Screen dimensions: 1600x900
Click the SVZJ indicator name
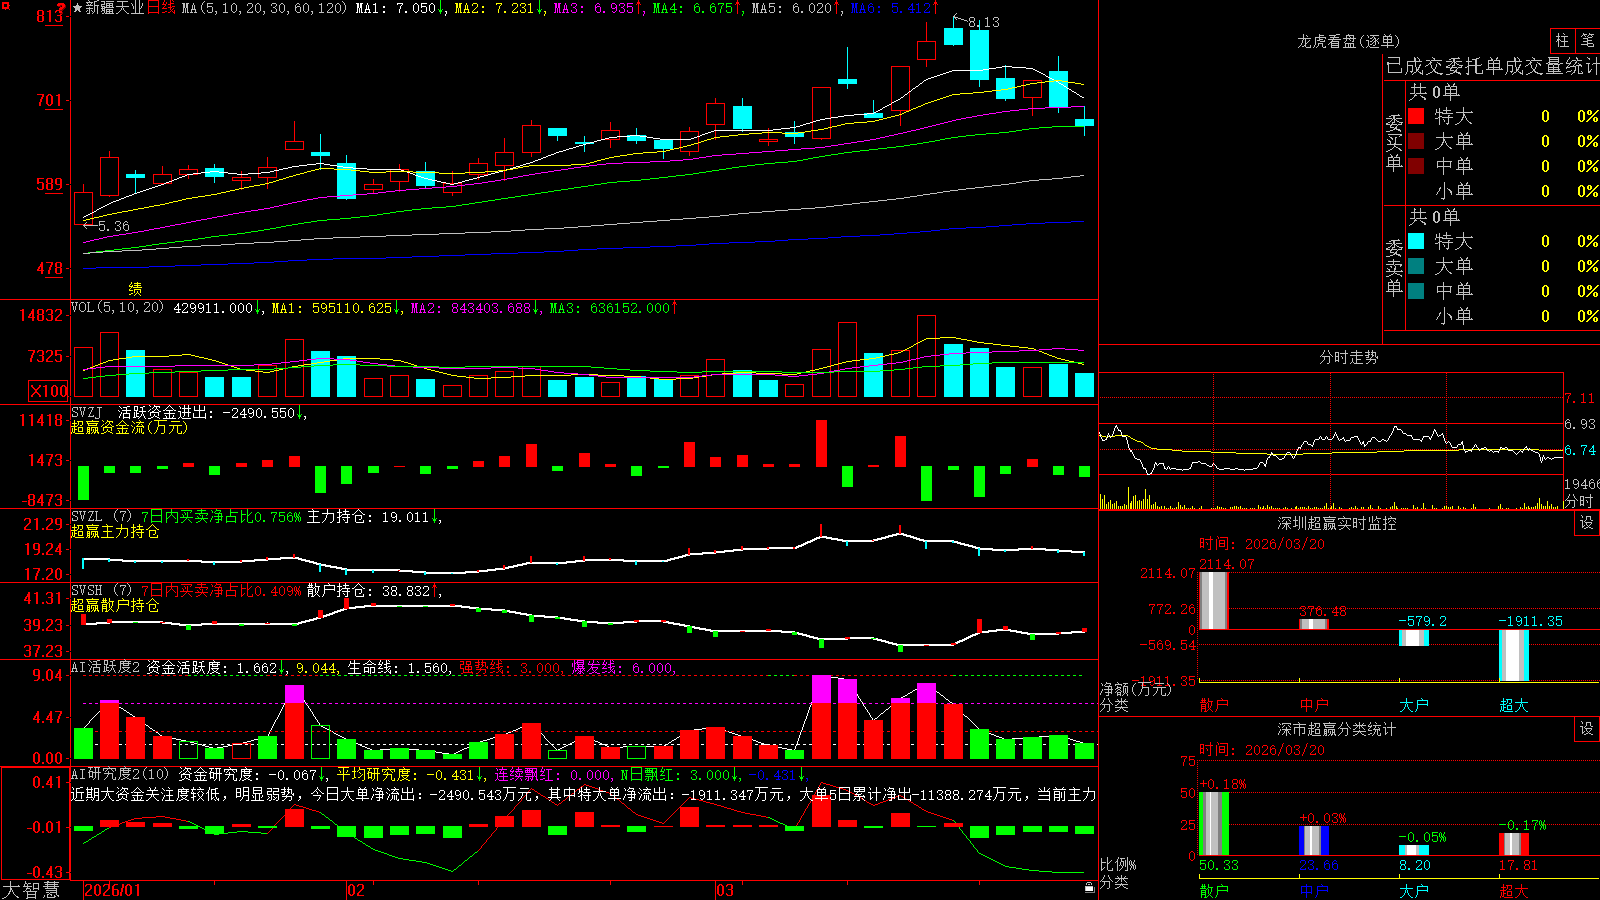point(86,413)
